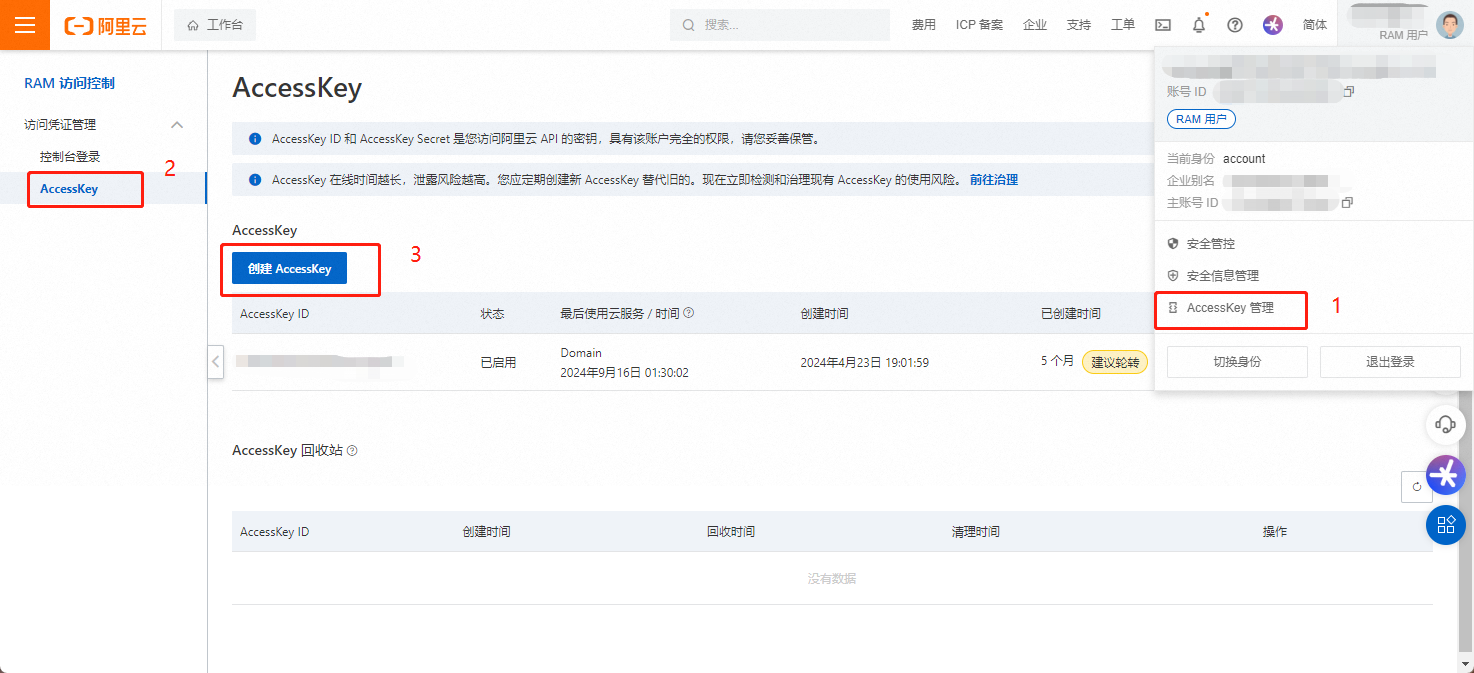
Task: Click the RAM 访问控制 sidebar title
Action: 70,84
